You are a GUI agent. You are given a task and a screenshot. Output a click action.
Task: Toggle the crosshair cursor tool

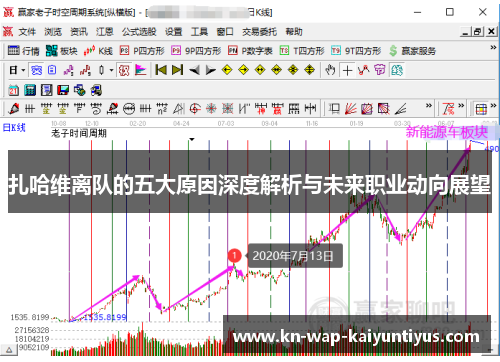pyautogui.click(x=347, y=70)
